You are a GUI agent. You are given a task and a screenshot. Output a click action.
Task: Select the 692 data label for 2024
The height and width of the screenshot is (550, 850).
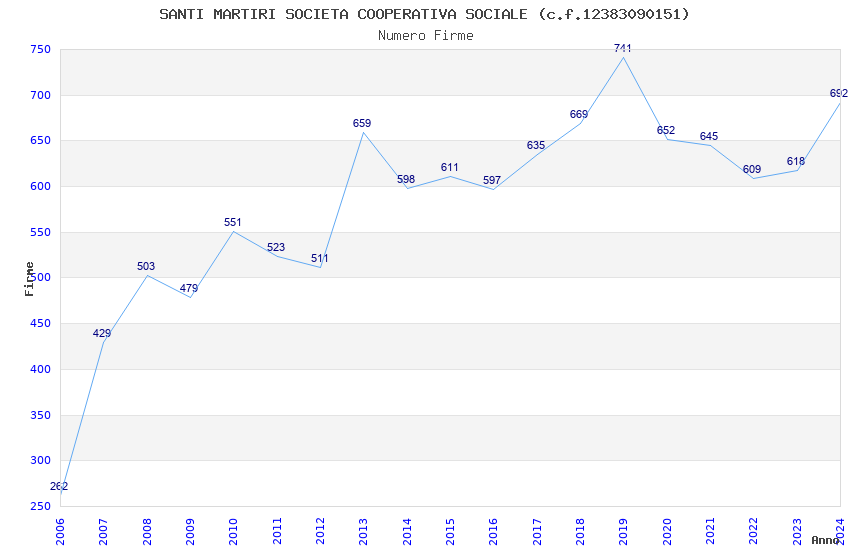click(x=839, y=93)
